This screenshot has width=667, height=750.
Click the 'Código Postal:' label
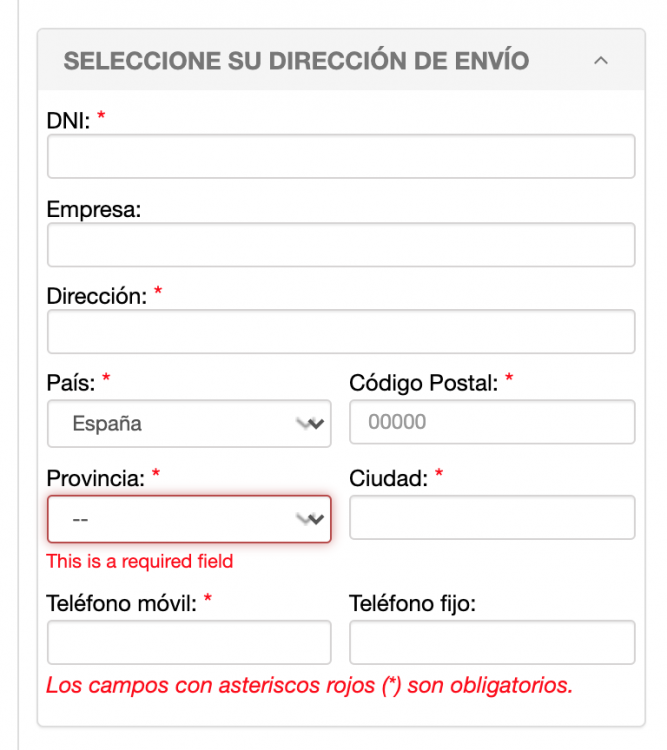[423, 382]
